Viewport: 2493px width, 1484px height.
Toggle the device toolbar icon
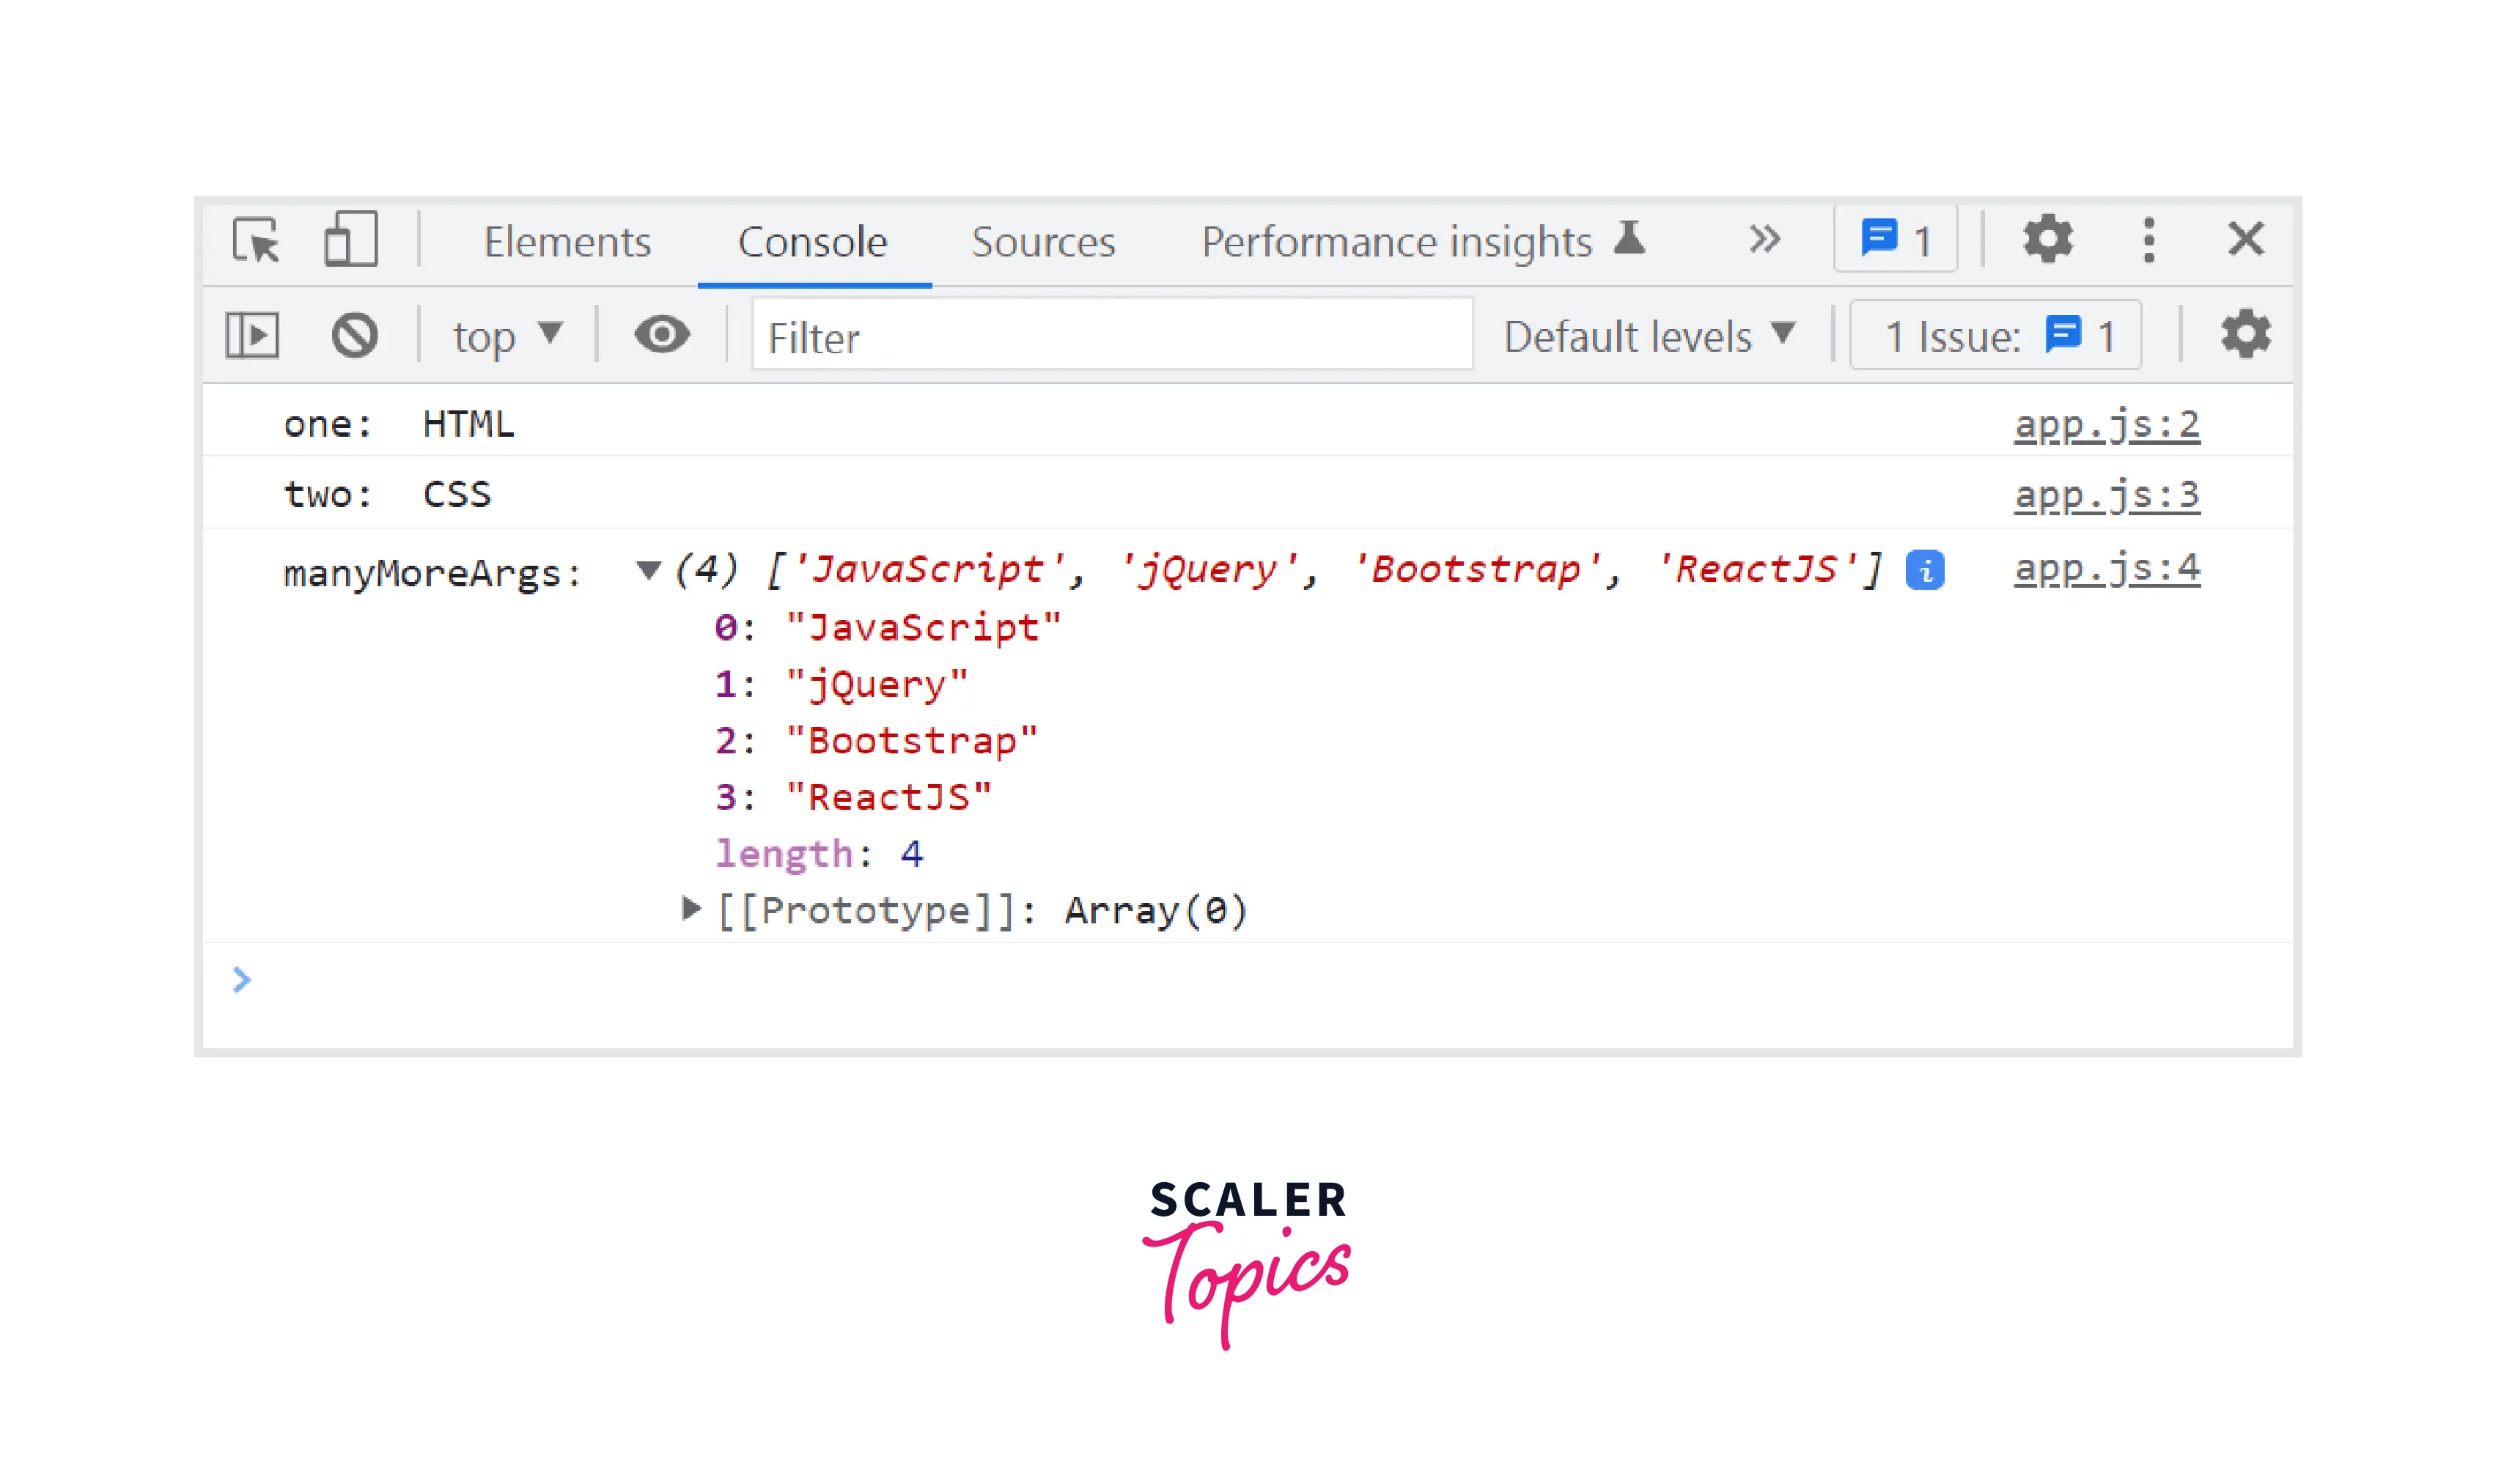tap(352, 239)
